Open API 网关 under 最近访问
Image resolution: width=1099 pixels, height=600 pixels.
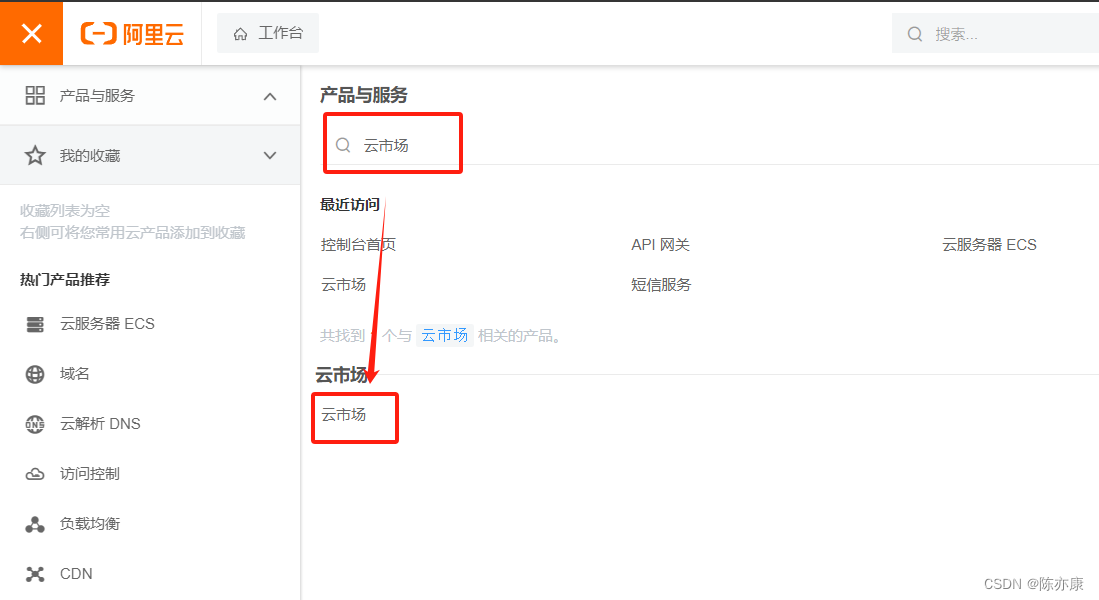pyautogui.click(x=660, y=245)
